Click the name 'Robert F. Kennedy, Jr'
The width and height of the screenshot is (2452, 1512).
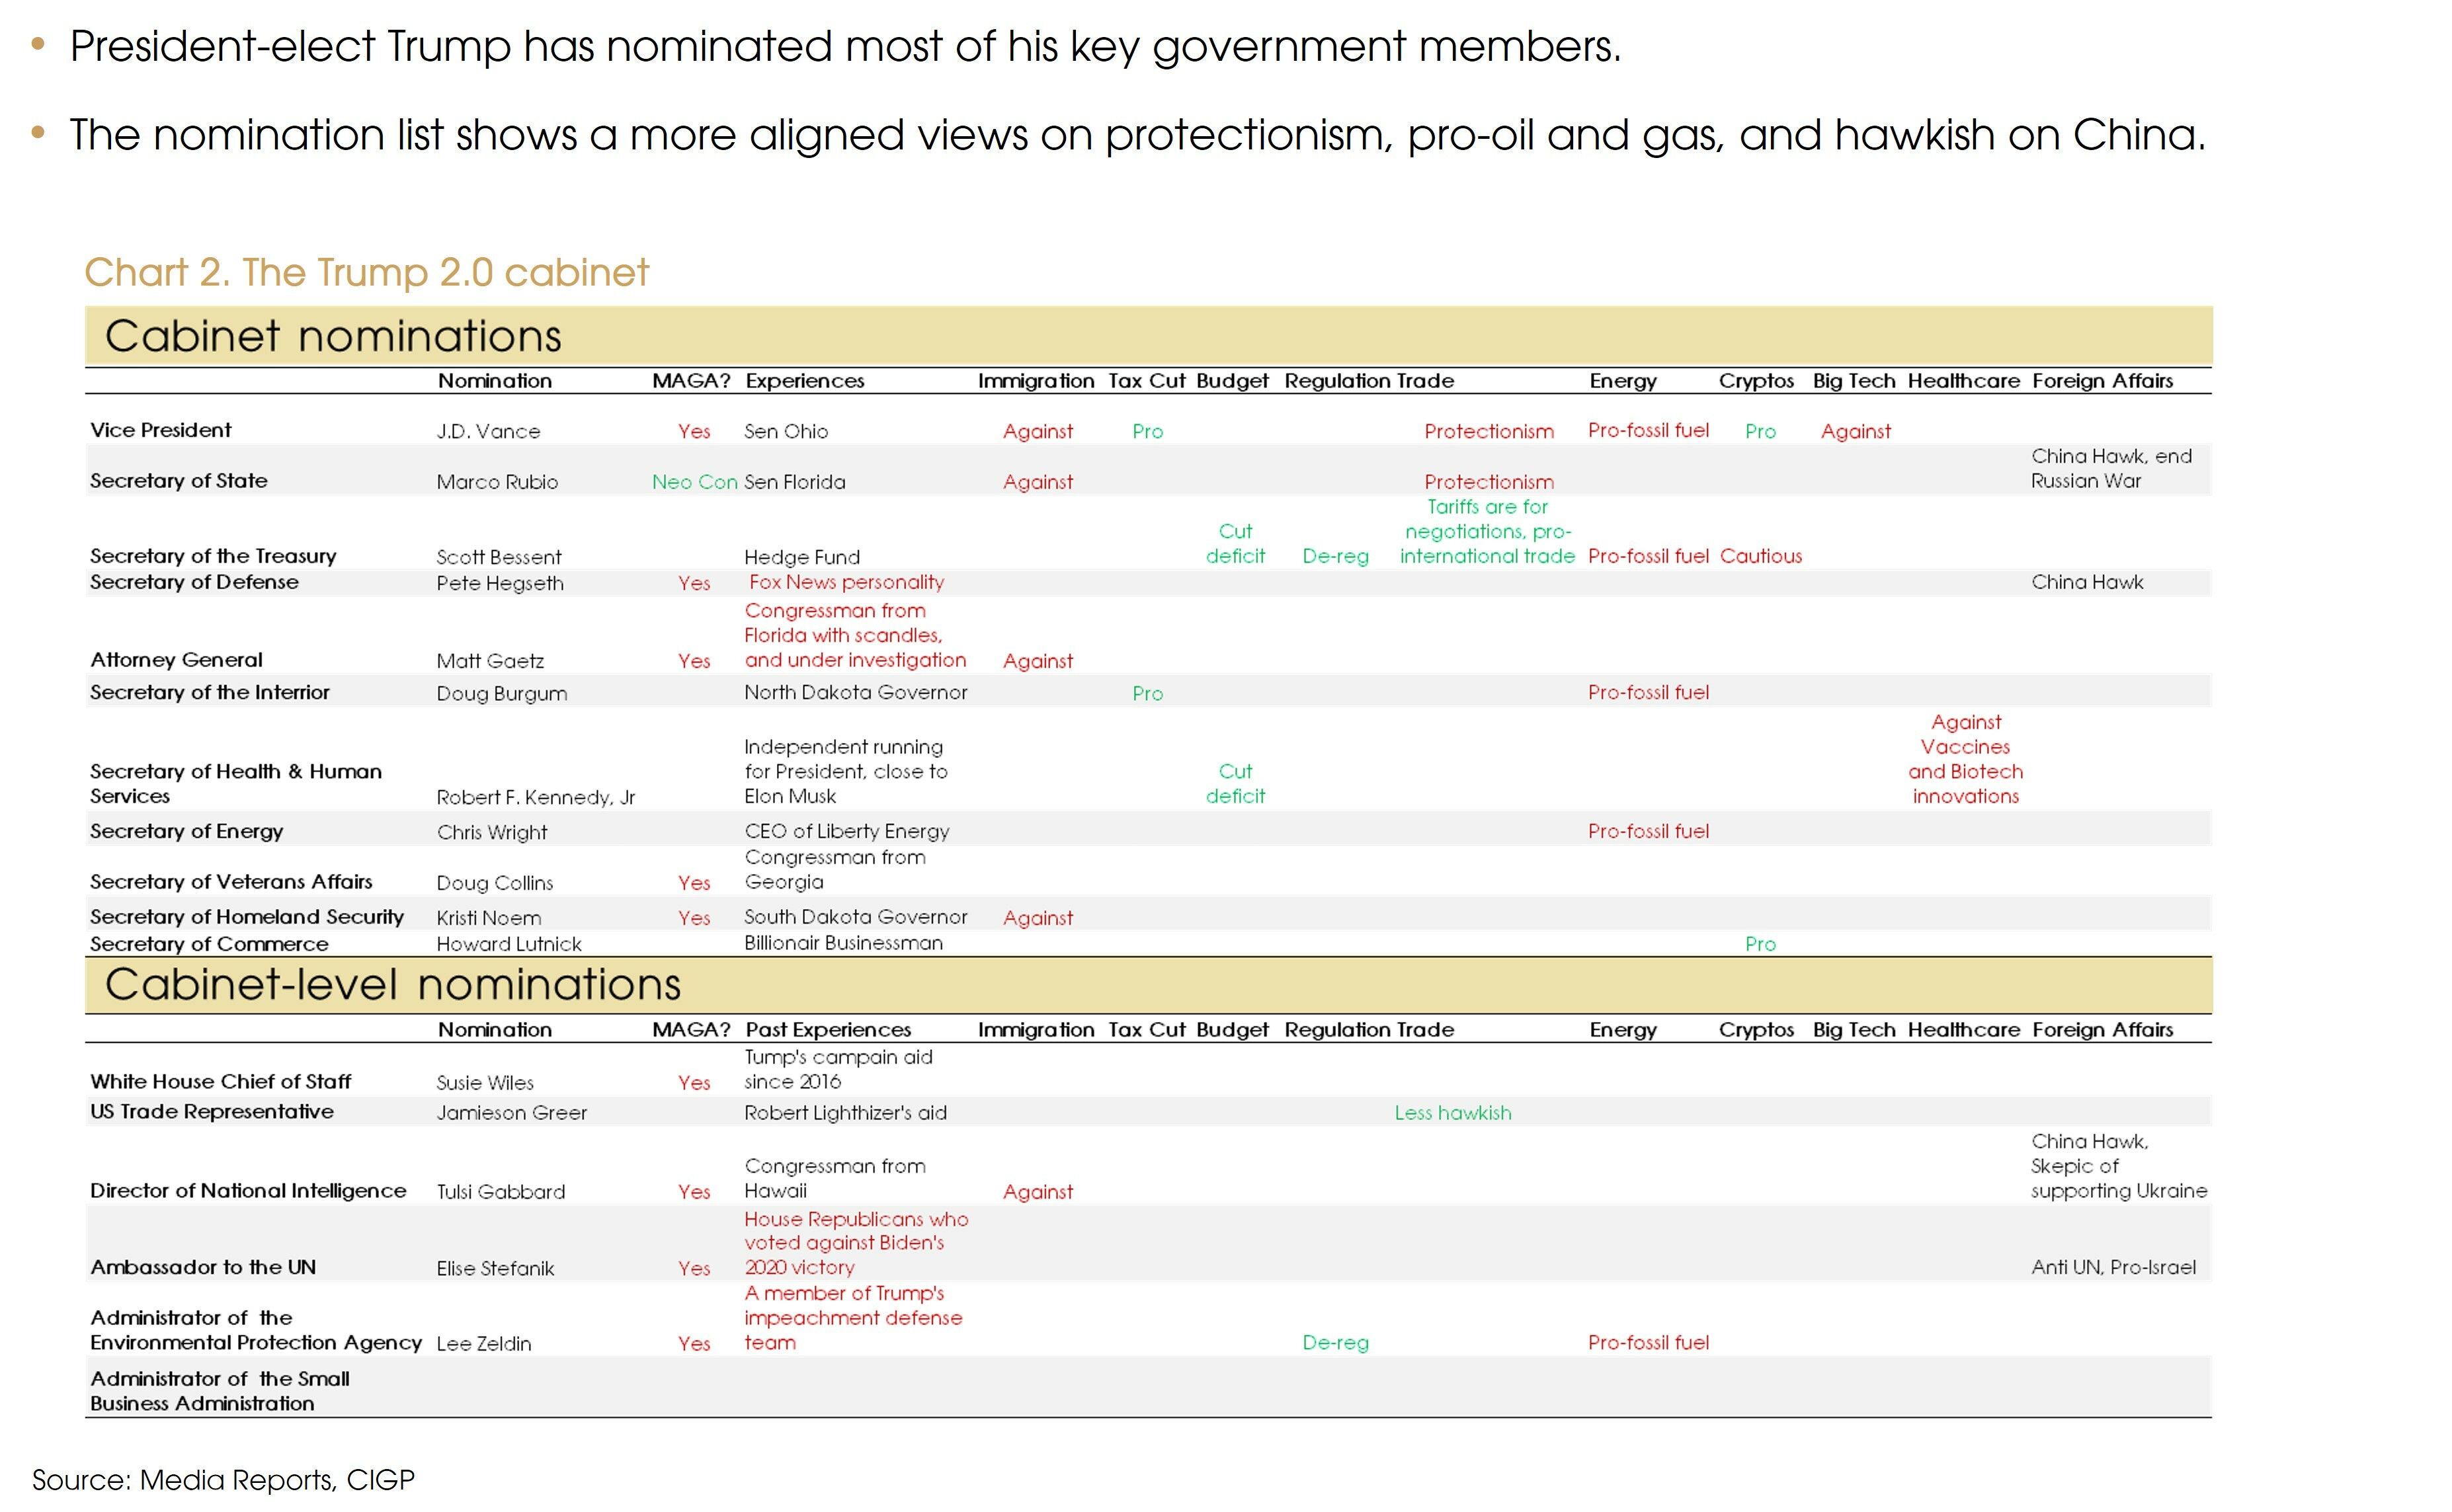tap(535, 797)
